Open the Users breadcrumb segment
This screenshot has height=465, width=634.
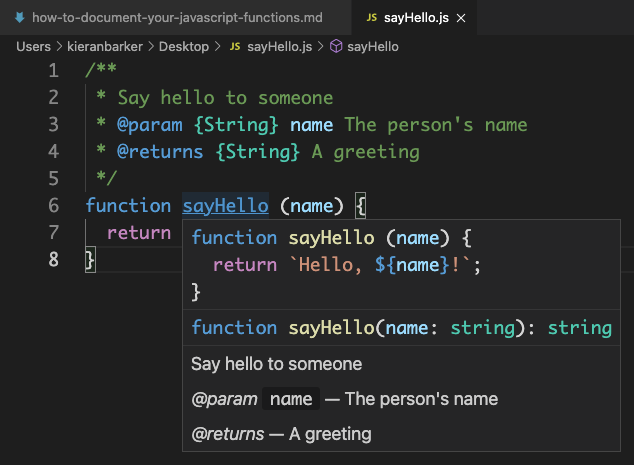click(33, 46)
